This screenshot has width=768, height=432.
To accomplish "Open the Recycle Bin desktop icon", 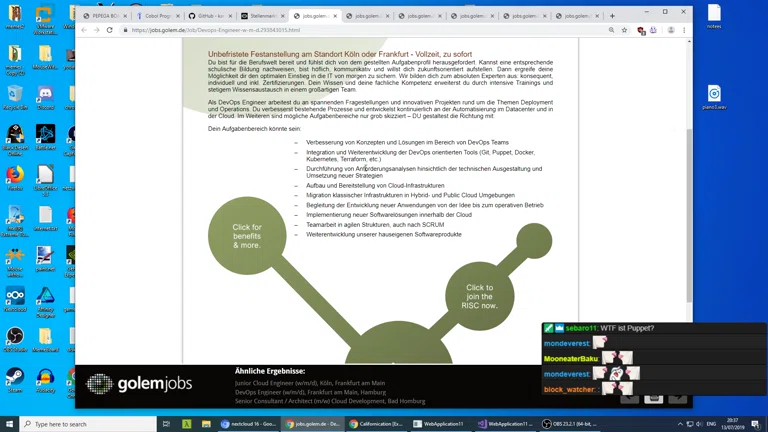I will point(15,97).
